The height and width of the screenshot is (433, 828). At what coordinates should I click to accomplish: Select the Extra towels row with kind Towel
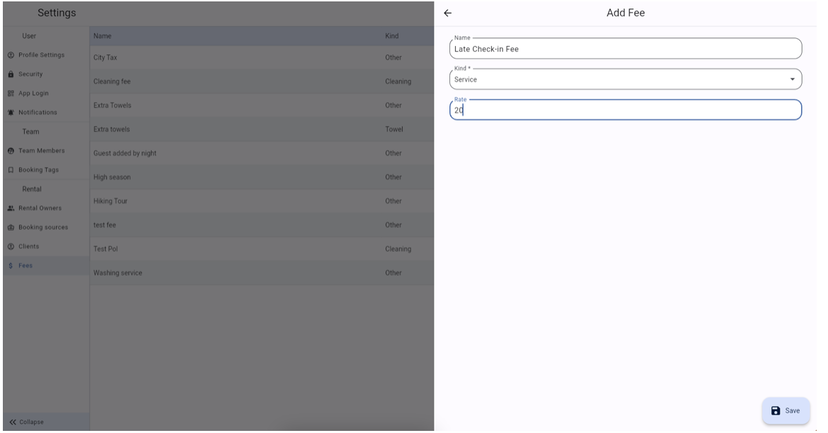click(x=261, y=129)
